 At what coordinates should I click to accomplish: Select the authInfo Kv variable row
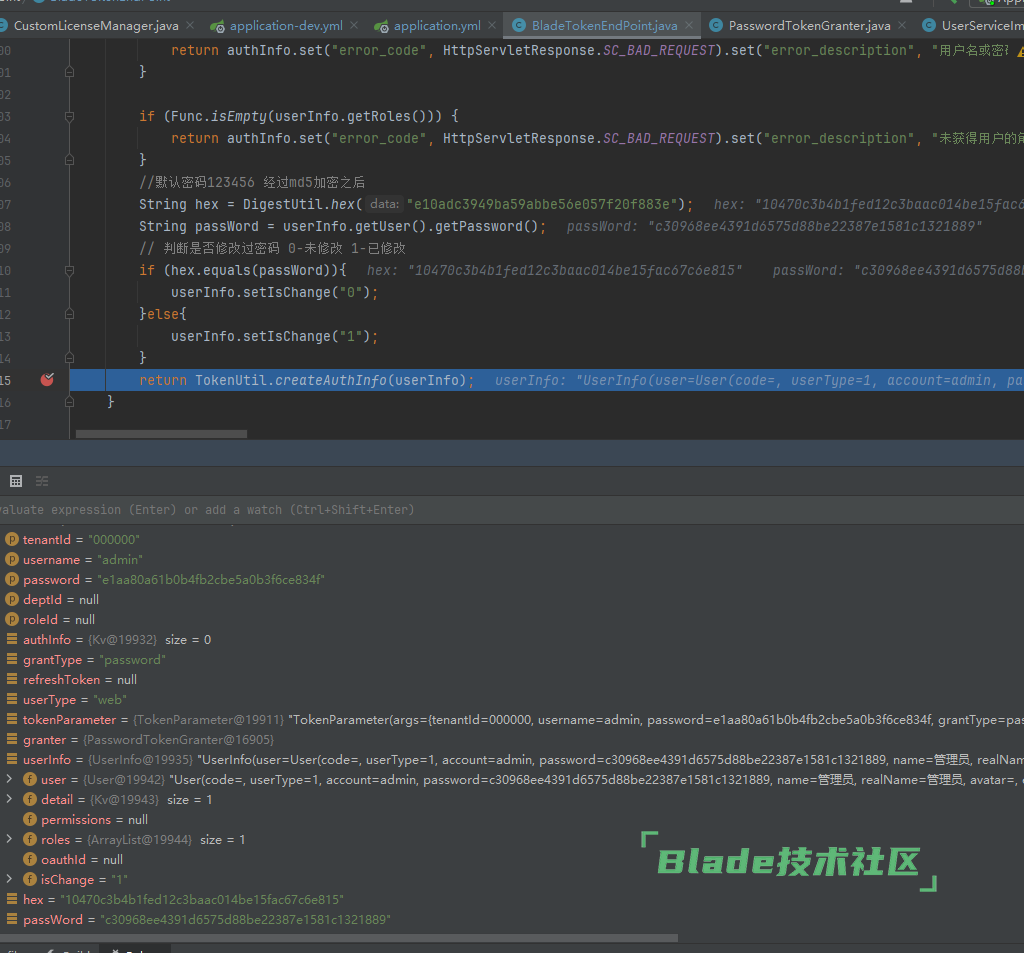point(512,639)
